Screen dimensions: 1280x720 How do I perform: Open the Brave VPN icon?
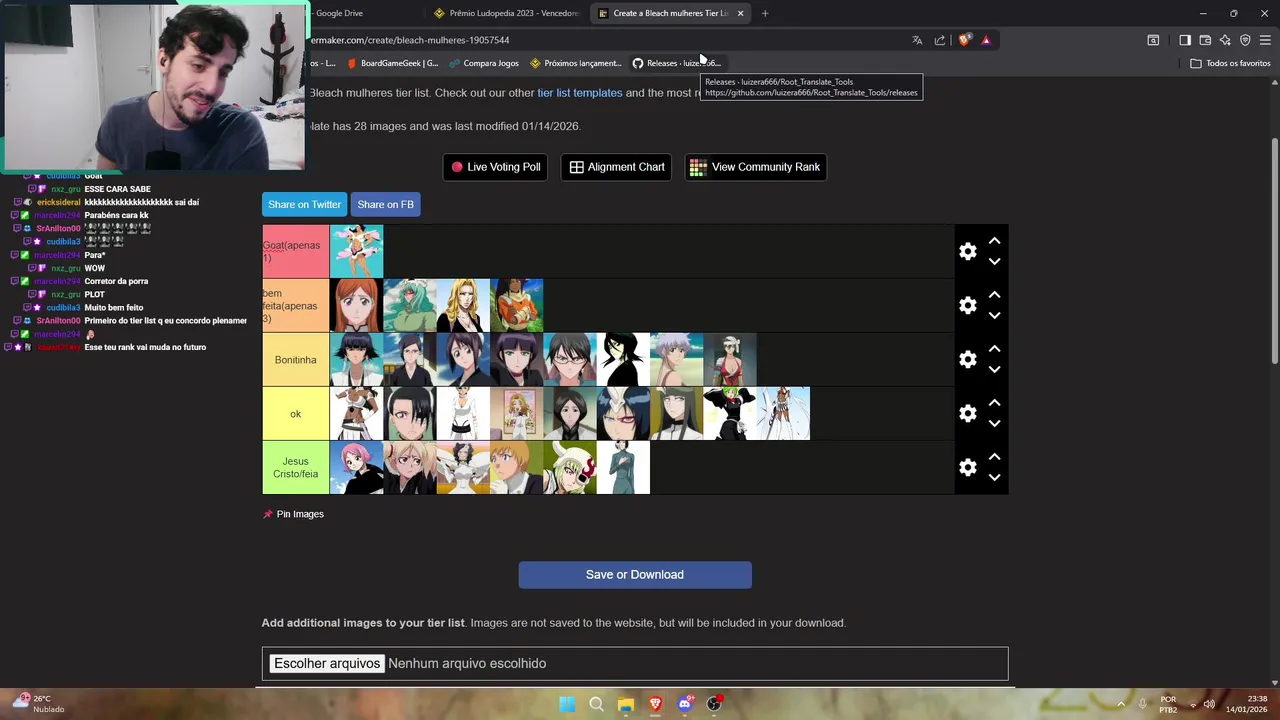(x=1245, y=40)
